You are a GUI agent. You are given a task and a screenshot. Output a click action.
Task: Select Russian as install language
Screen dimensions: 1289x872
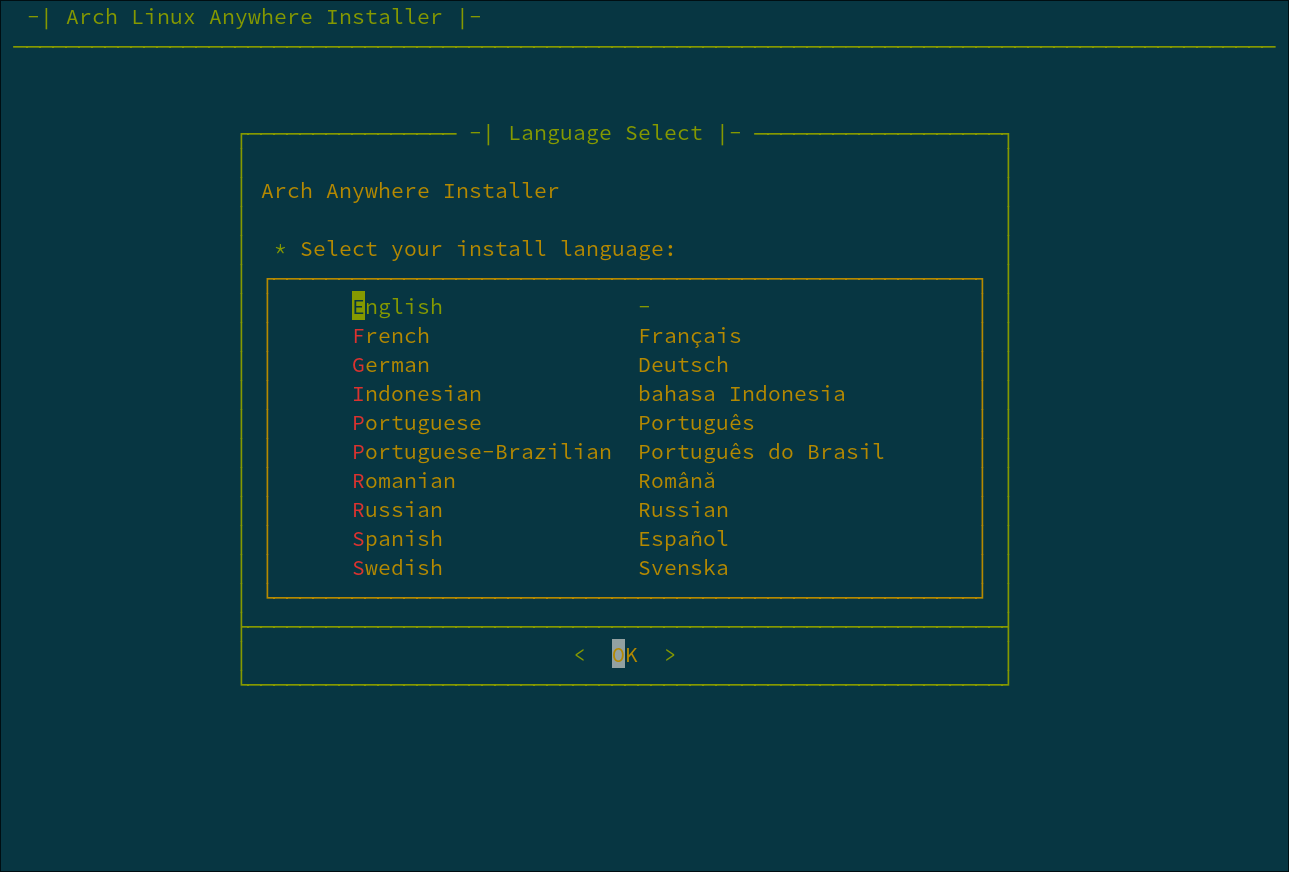(x=397, y=509)
